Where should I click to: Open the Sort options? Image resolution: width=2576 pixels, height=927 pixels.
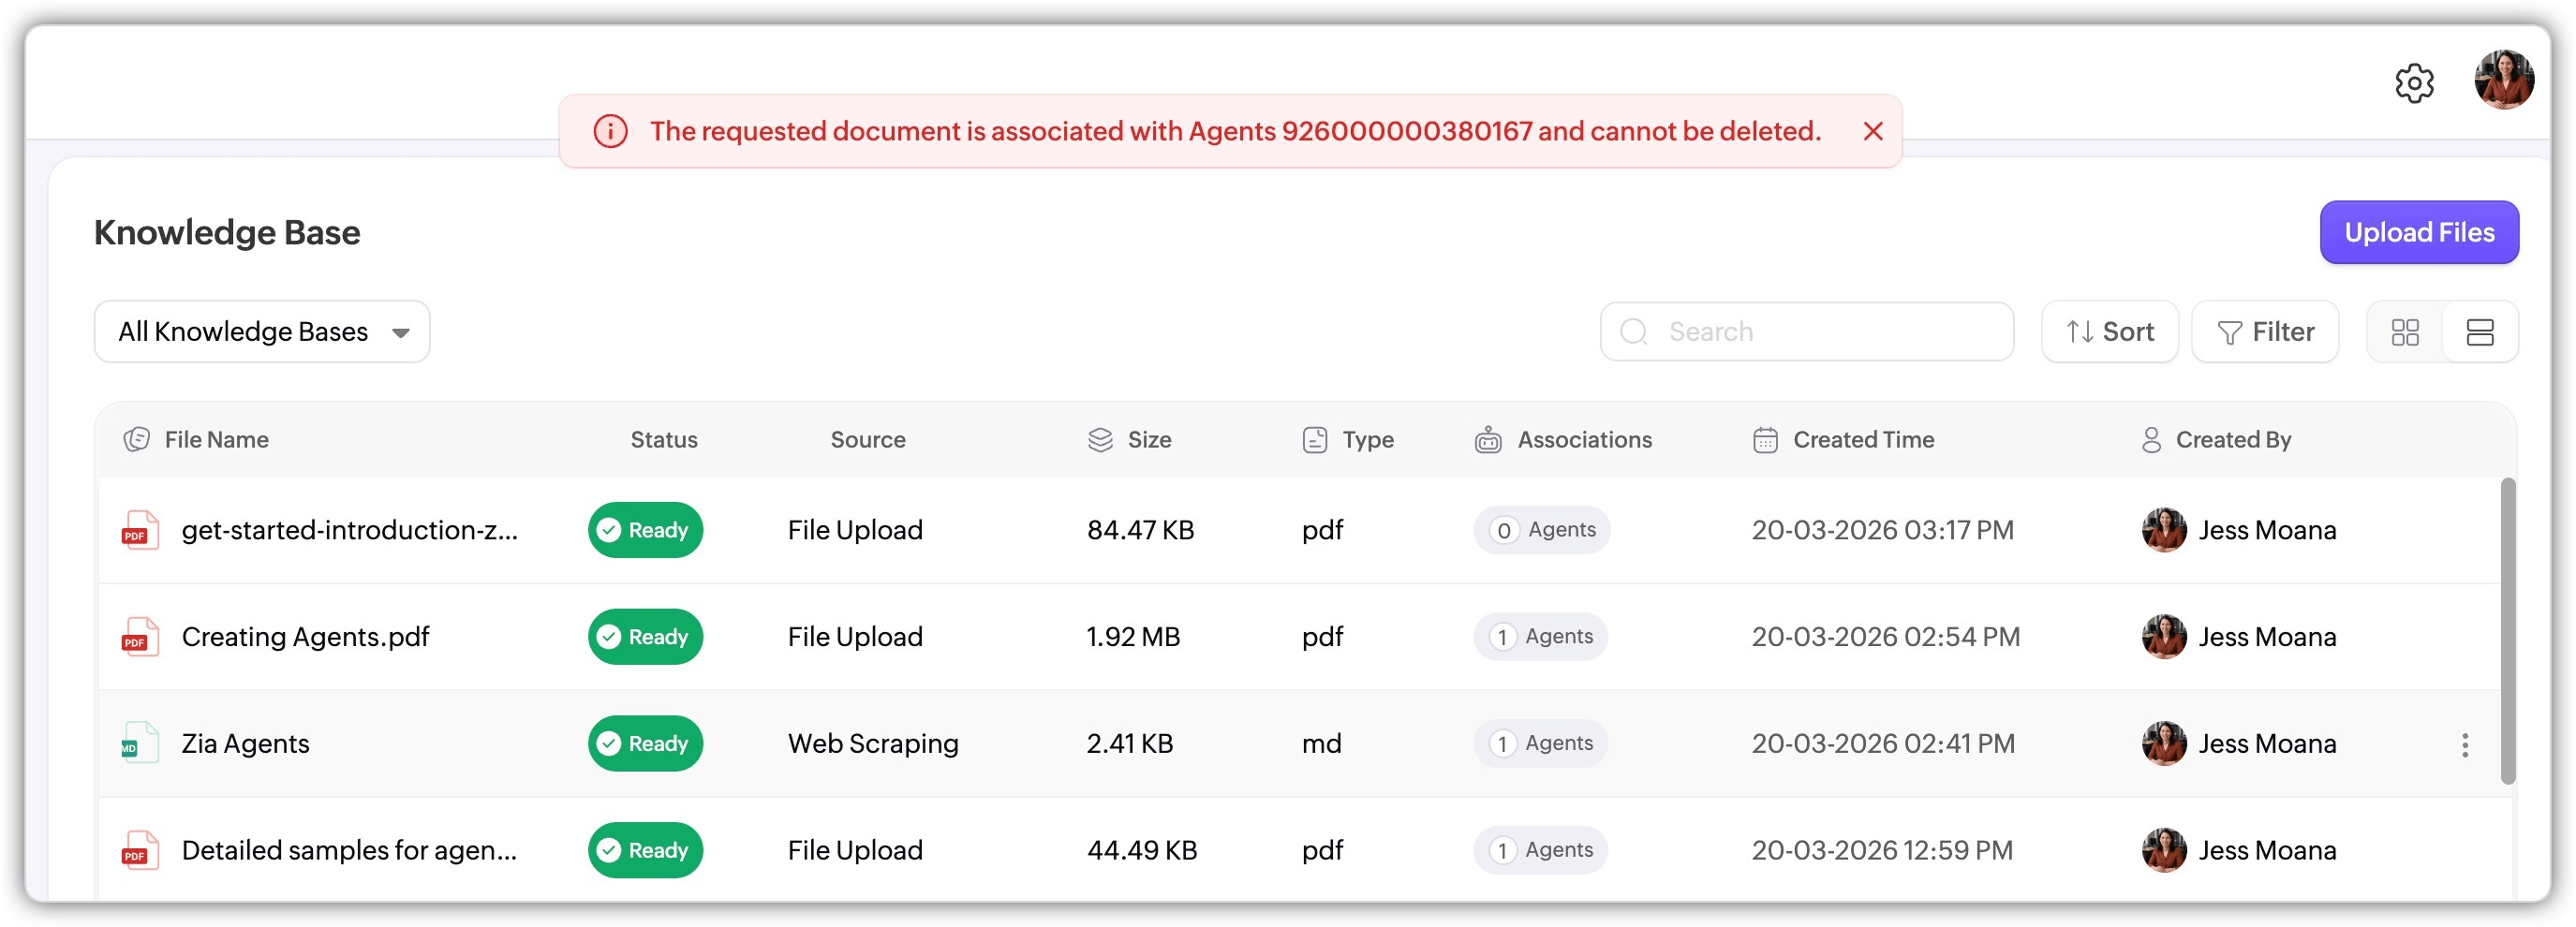tap(2109, 332)
